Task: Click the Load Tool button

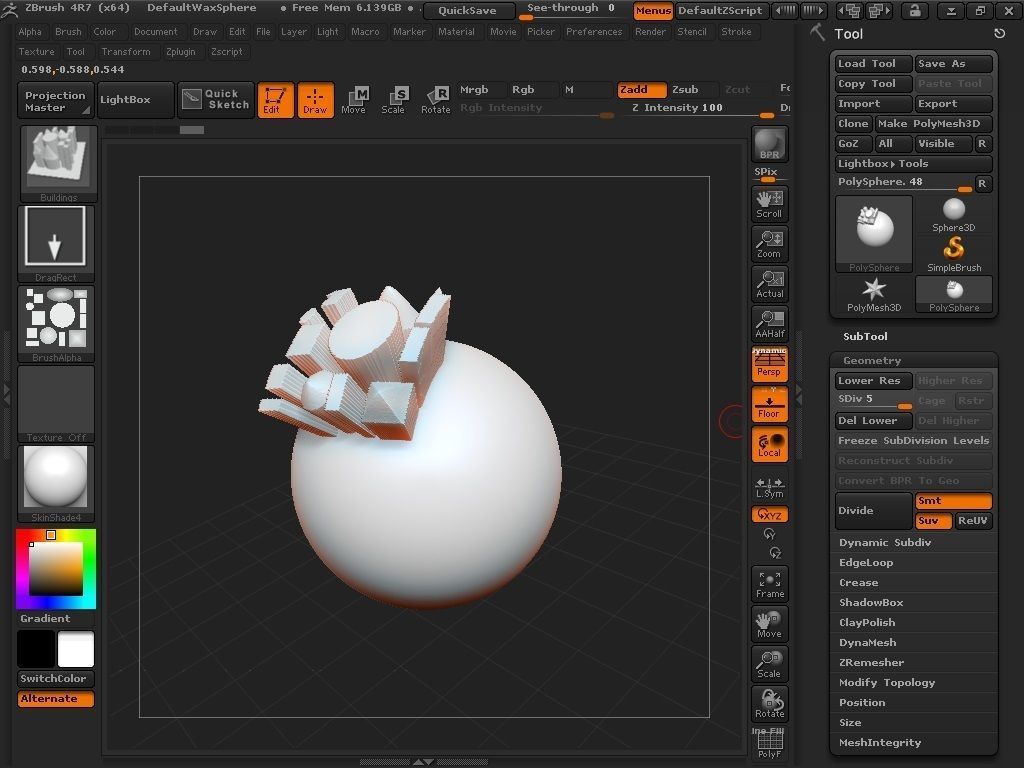Action: [873, 63]
